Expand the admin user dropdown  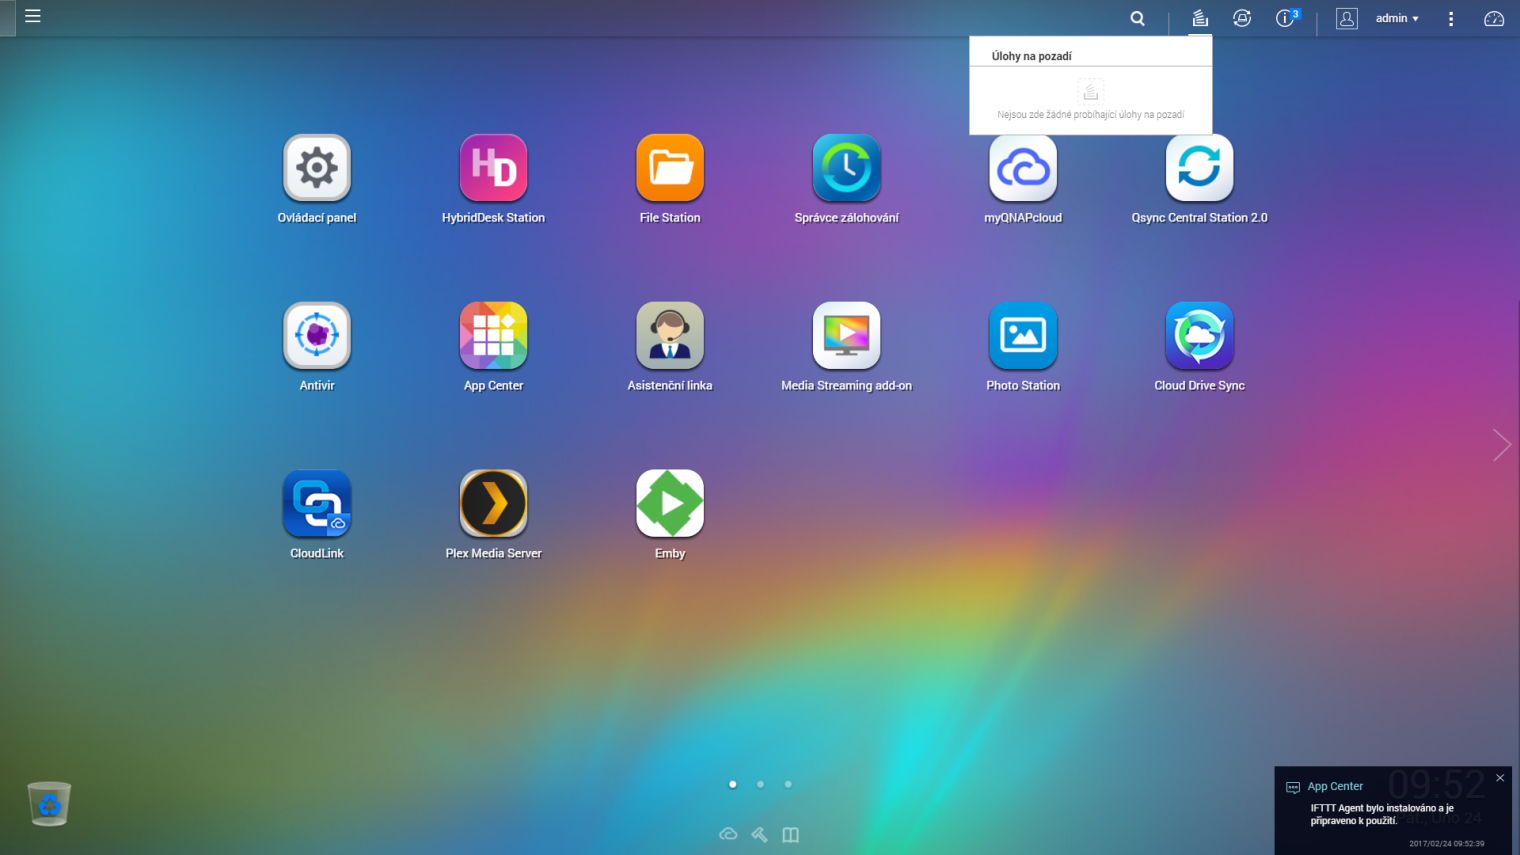point(1397,18)
